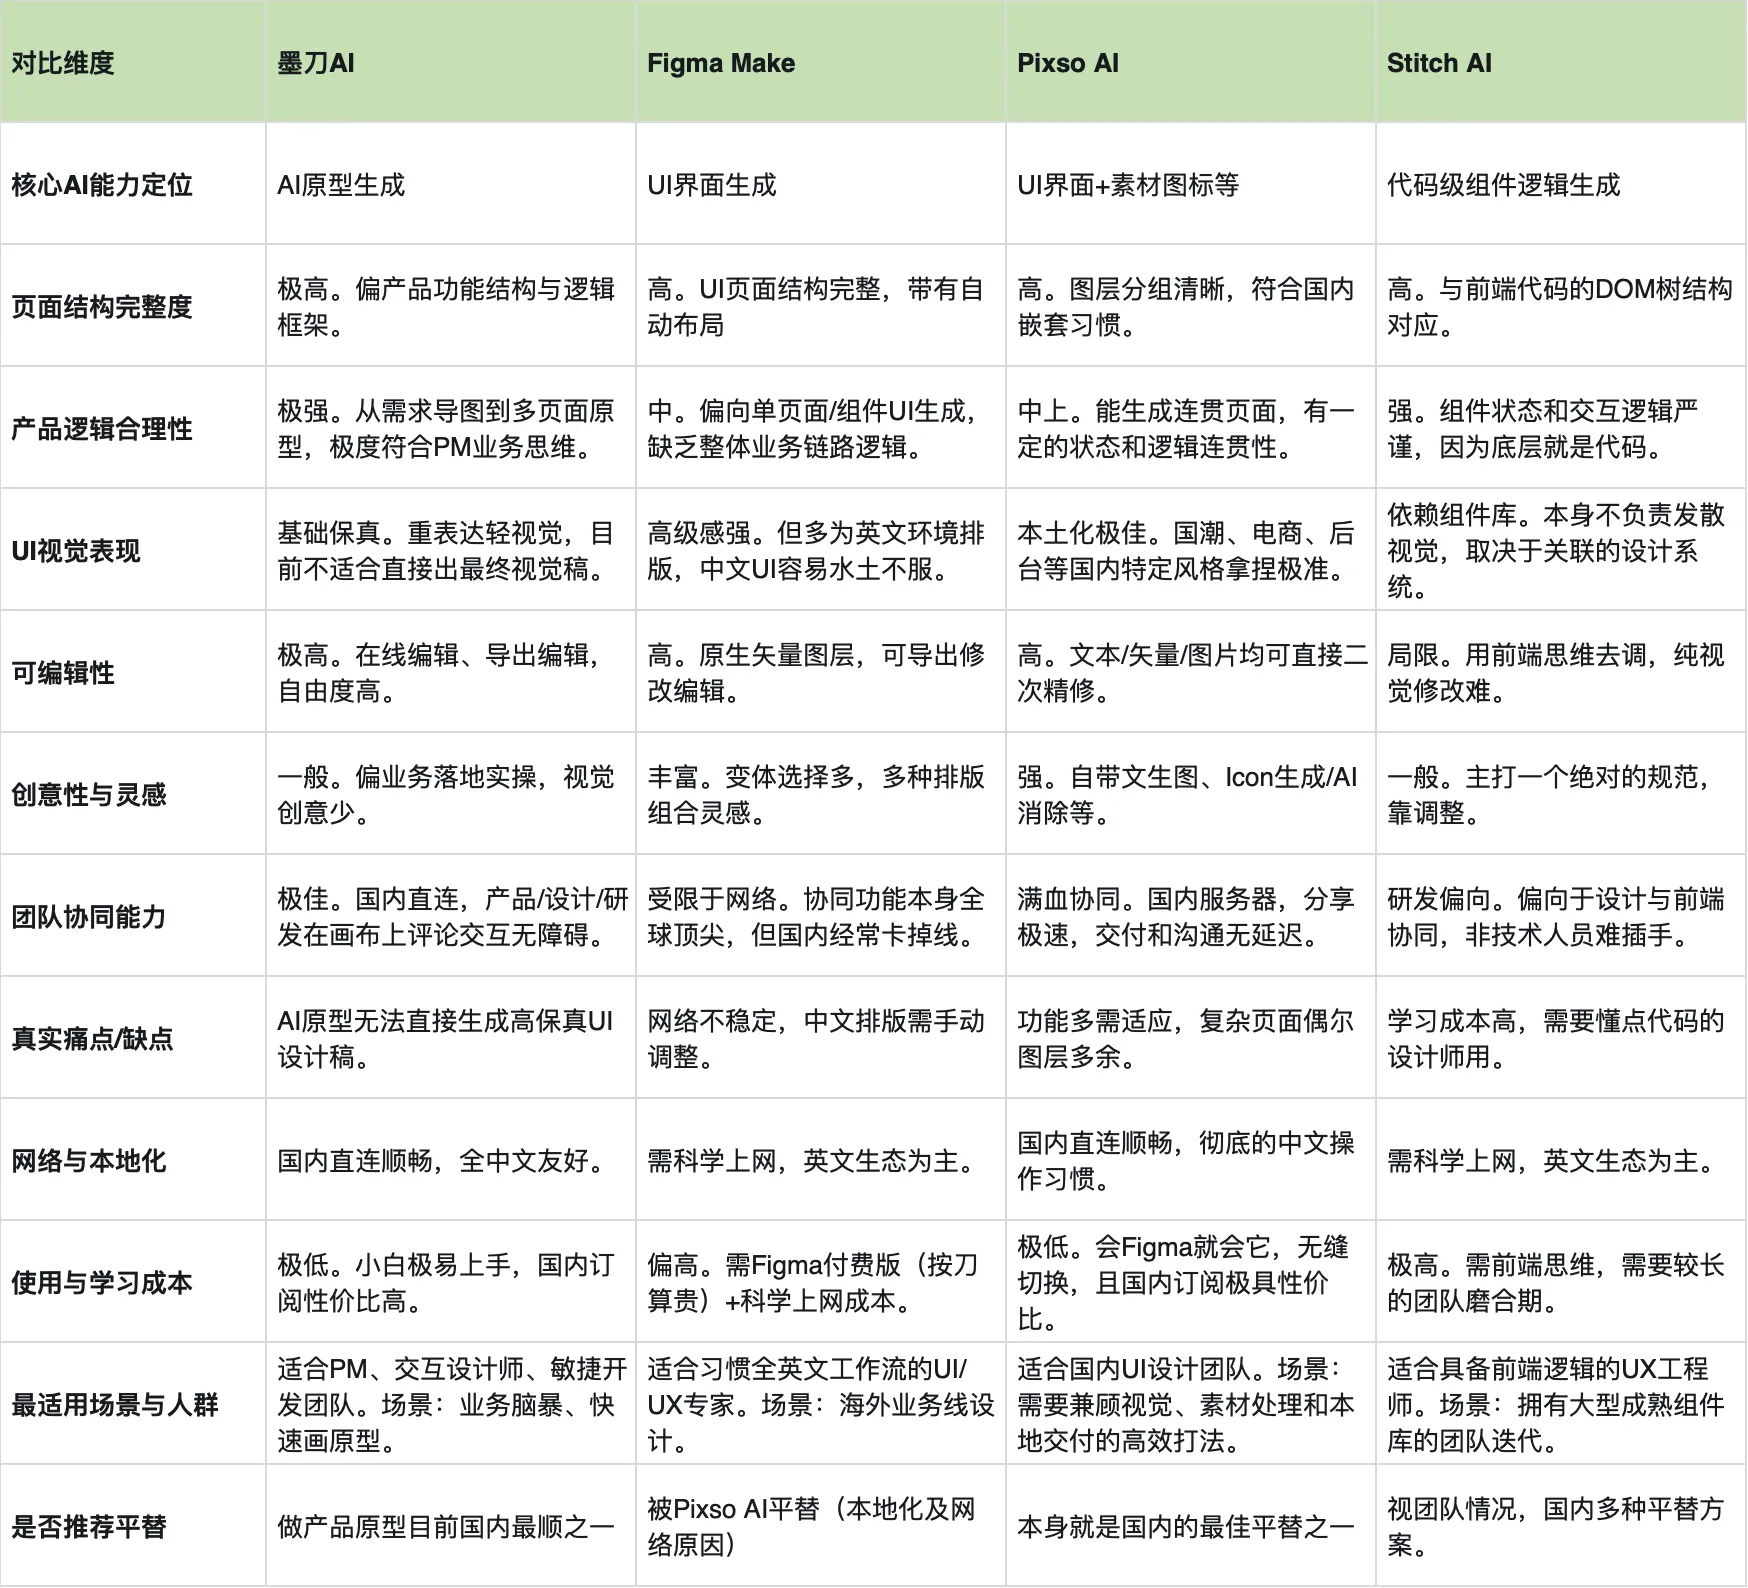
Task: Click the UI界面生成 cell
Action: tap(821, 184)
